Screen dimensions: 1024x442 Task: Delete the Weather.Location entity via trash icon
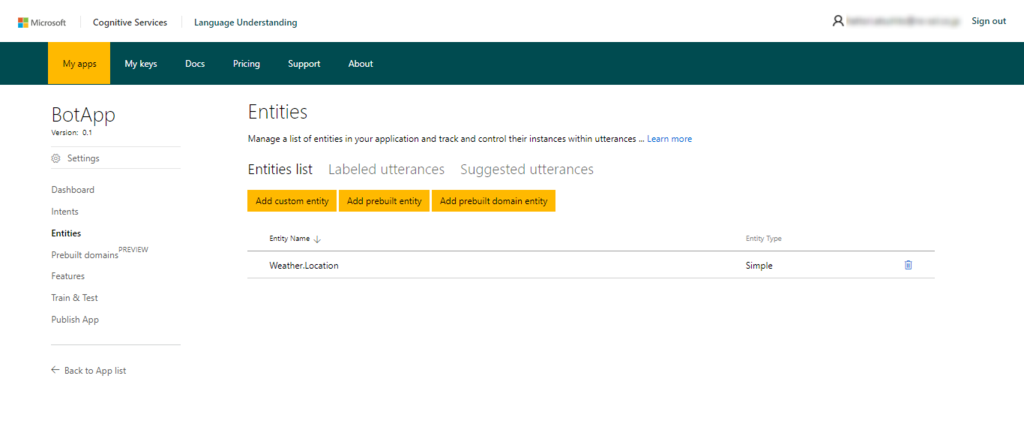click(x=908, y=265)
